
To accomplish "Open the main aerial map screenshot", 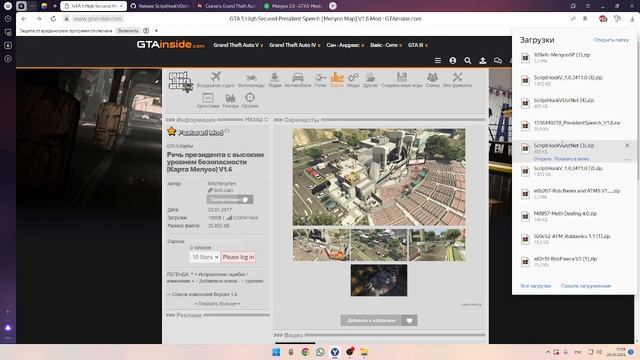I will point(379,177).
